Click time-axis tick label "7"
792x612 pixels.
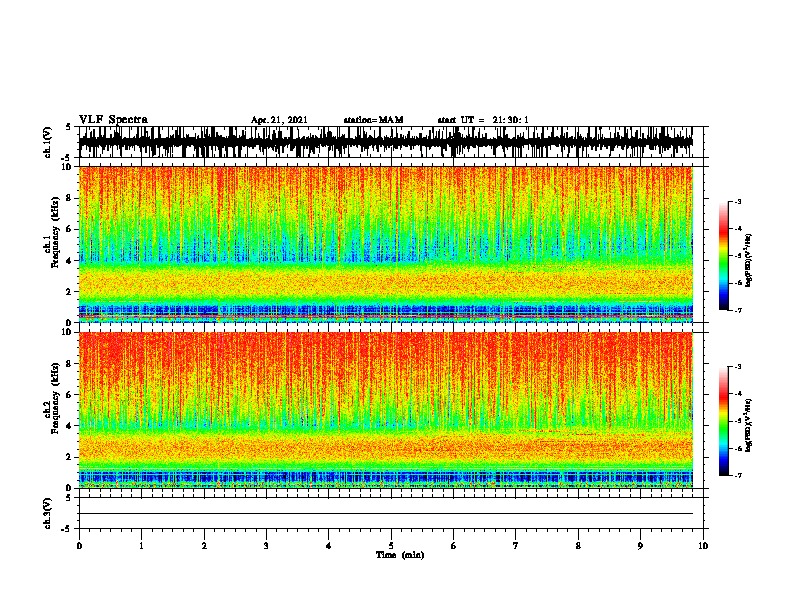point(516,546)
